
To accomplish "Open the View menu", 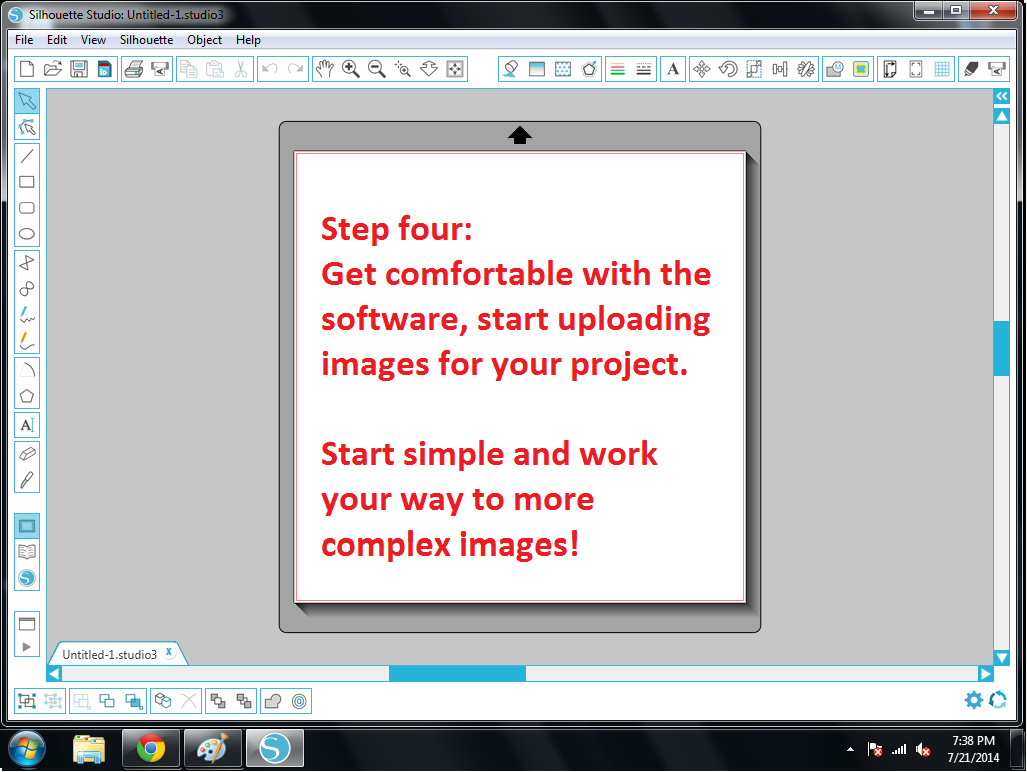I will [x=93, y=40].
